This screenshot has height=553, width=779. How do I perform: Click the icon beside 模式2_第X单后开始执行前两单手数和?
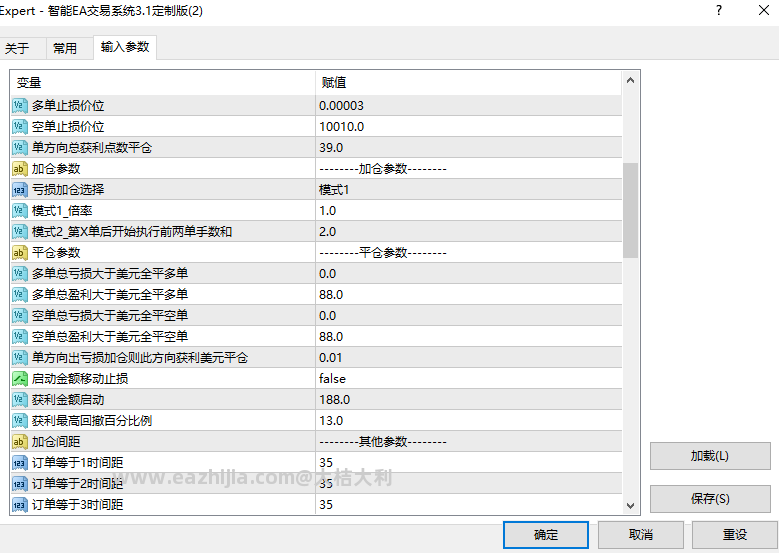click(19, 232)
